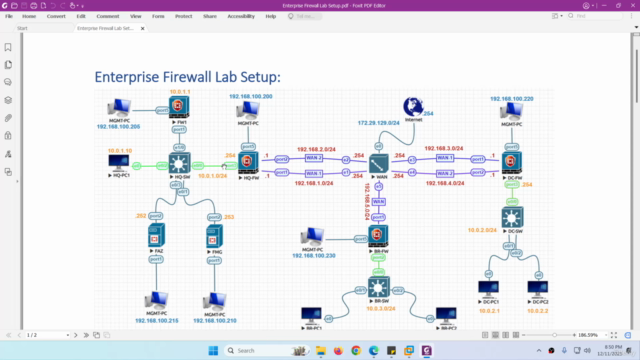640x360 pixels.
Task: Print the document using printer icon
Action: pyautogui.click(x=34, y=6)
